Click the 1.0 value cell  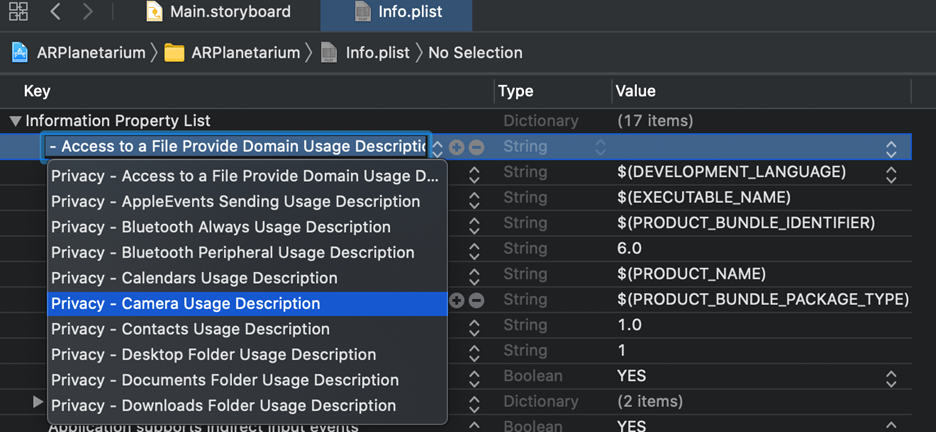pos(629,325)
